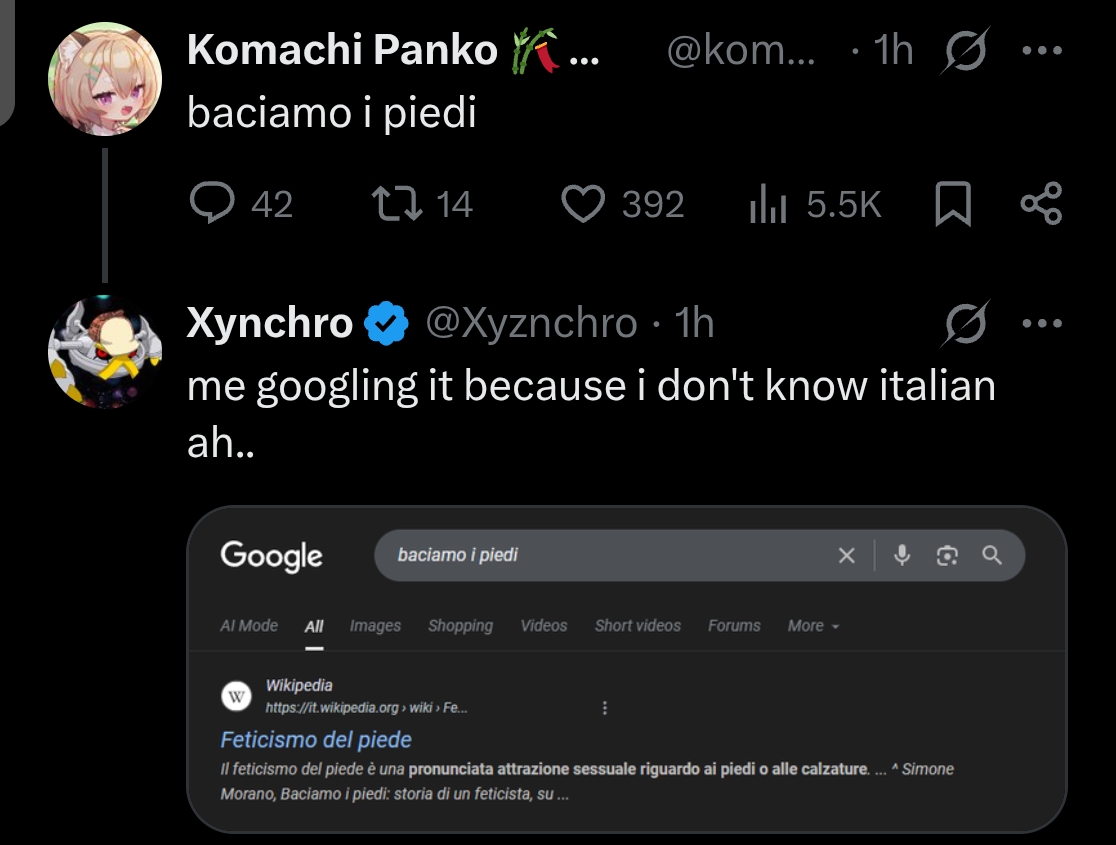
Task: Open replies on Komachi Panko's tweet
Action: click(x=212, y=204)
